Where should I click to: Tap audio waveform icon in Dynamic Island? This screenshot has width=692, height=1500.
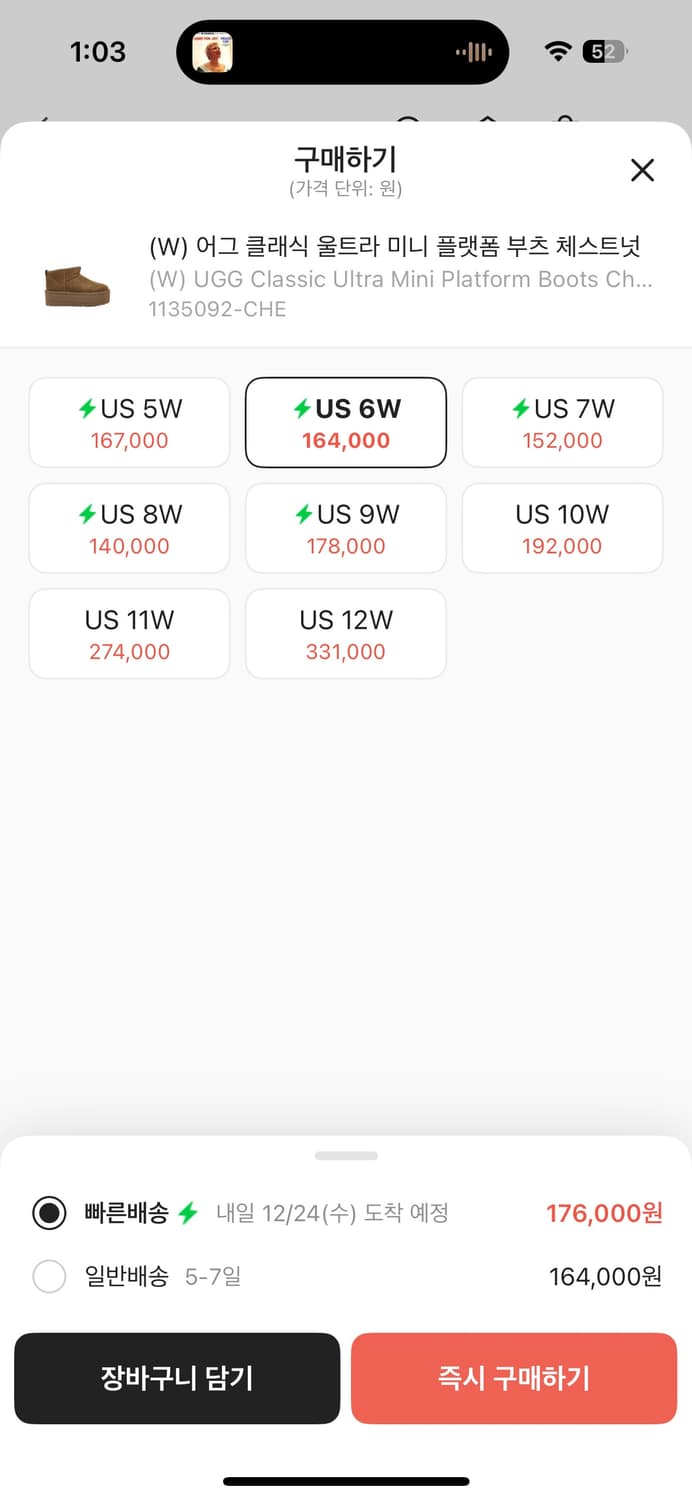pyautogui.click(x=474, y=52)
